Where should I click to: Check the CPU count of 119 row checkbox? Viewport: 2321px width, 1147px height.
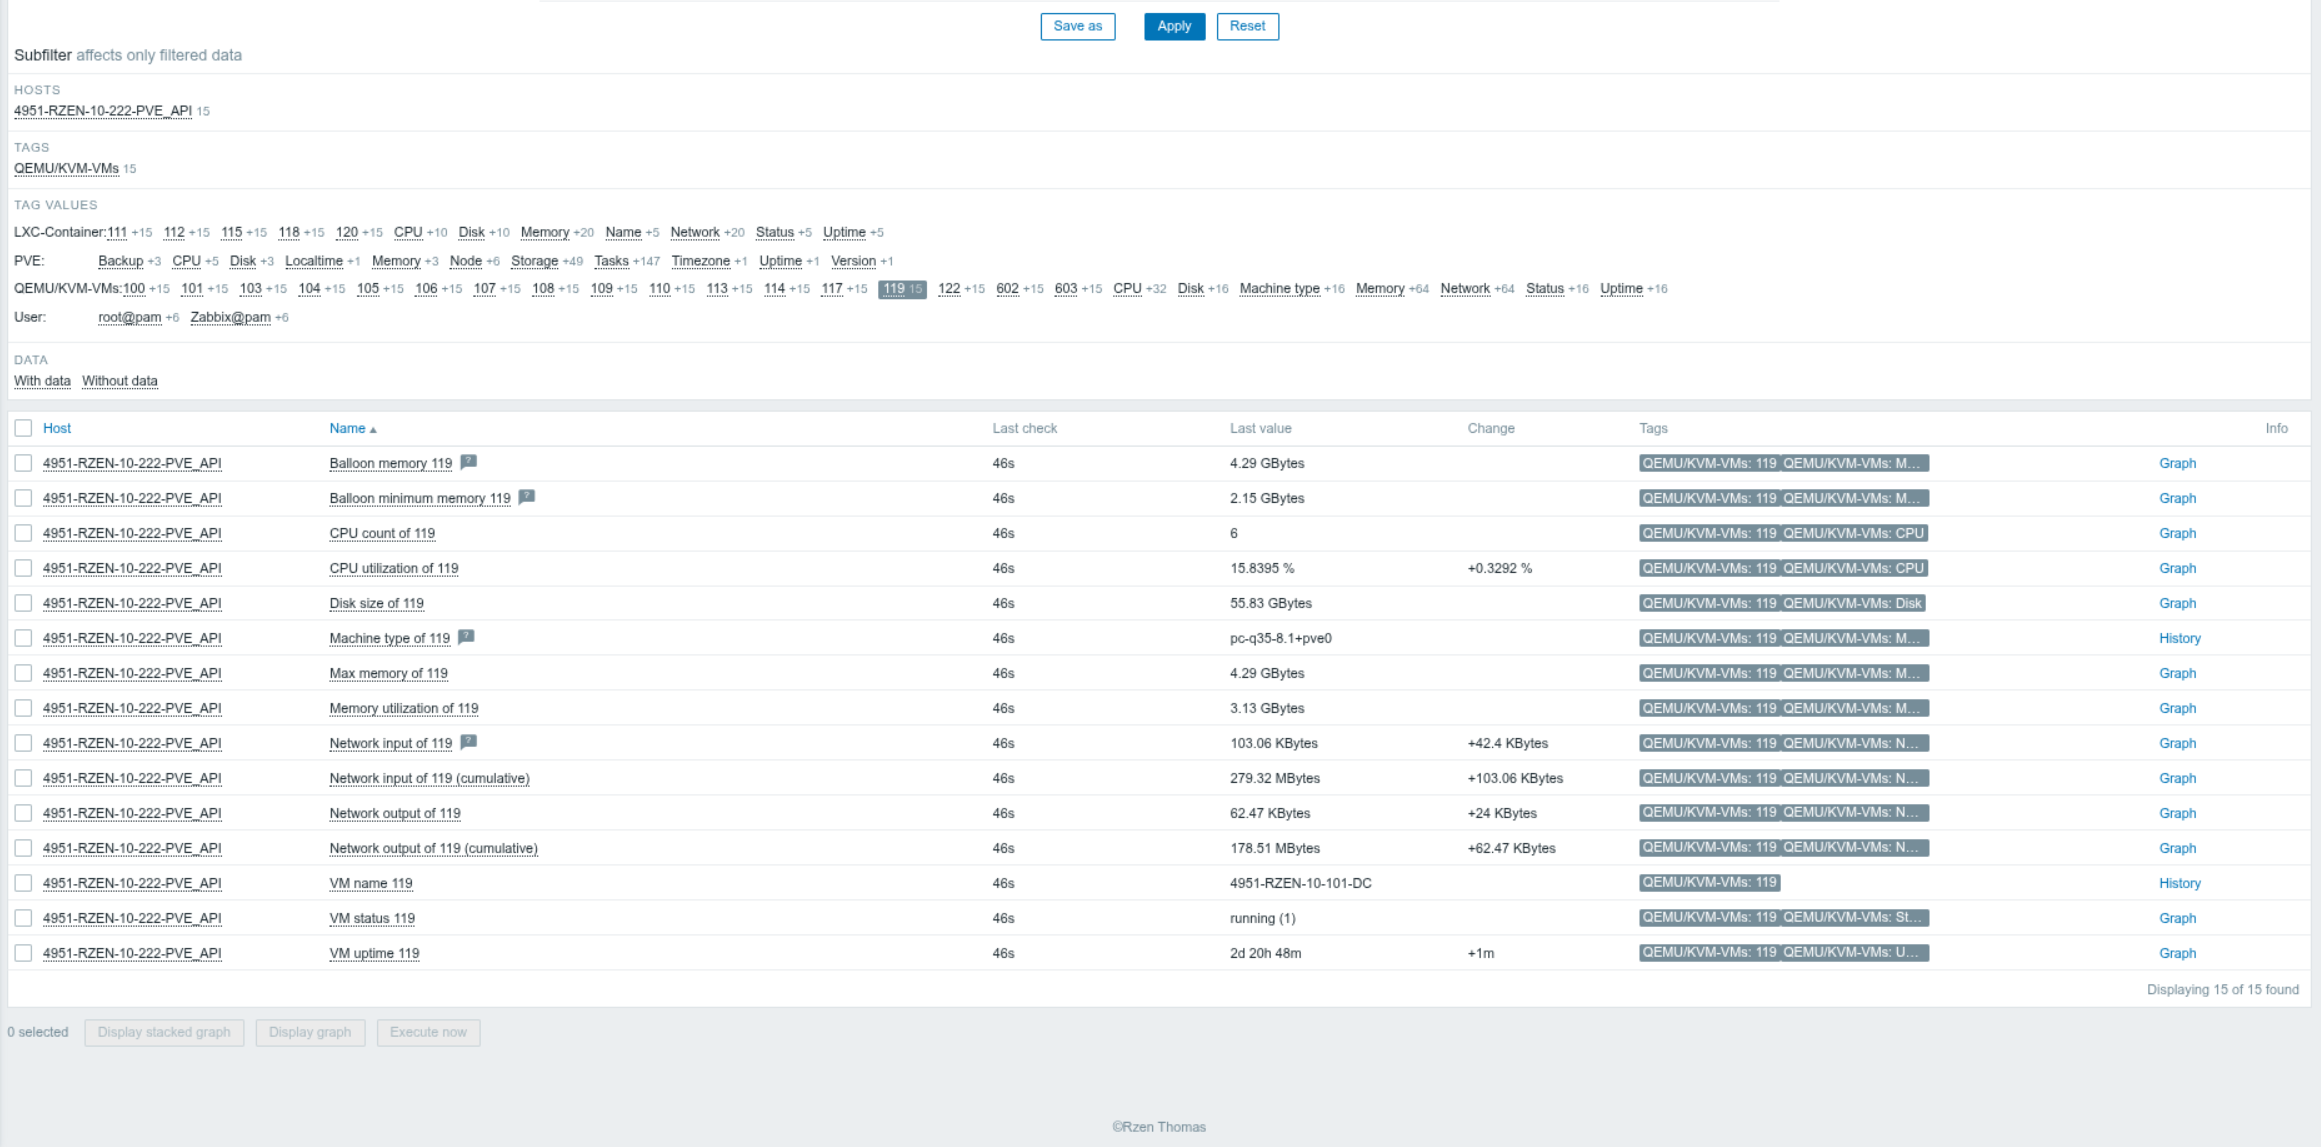pos(23,533)
